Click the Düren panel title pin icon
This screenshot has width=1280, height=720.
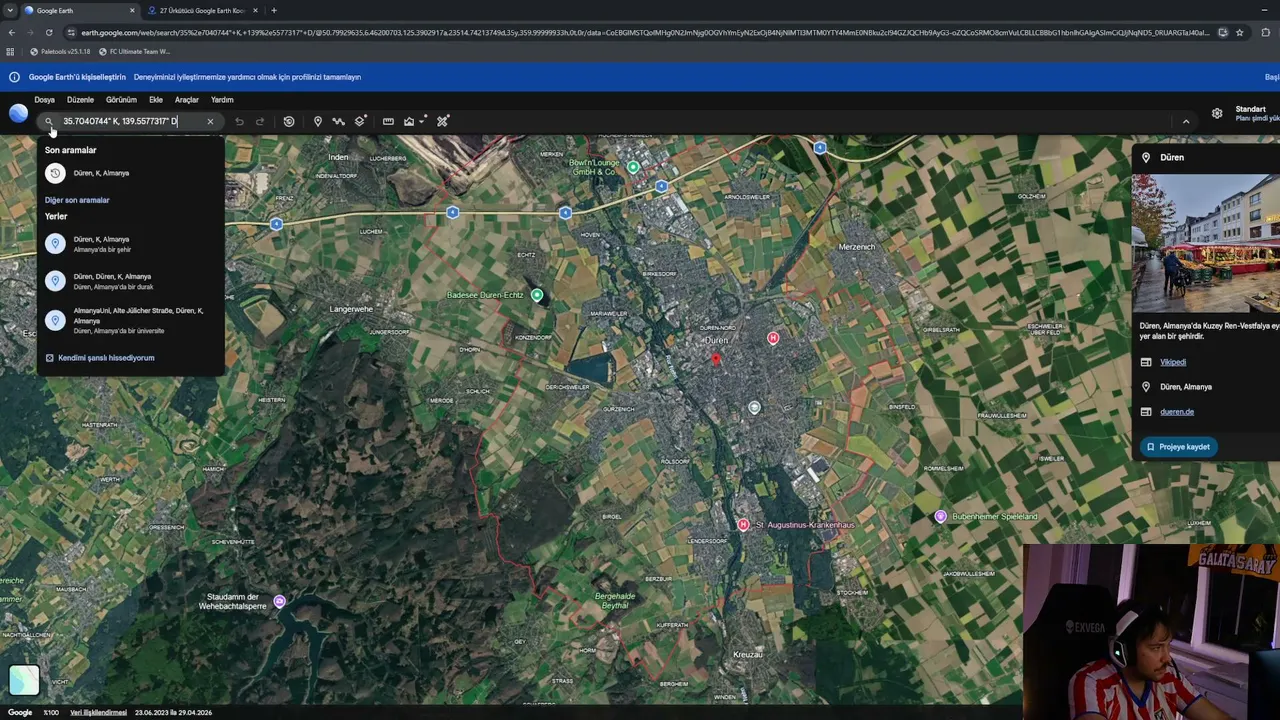[1146, 158]
